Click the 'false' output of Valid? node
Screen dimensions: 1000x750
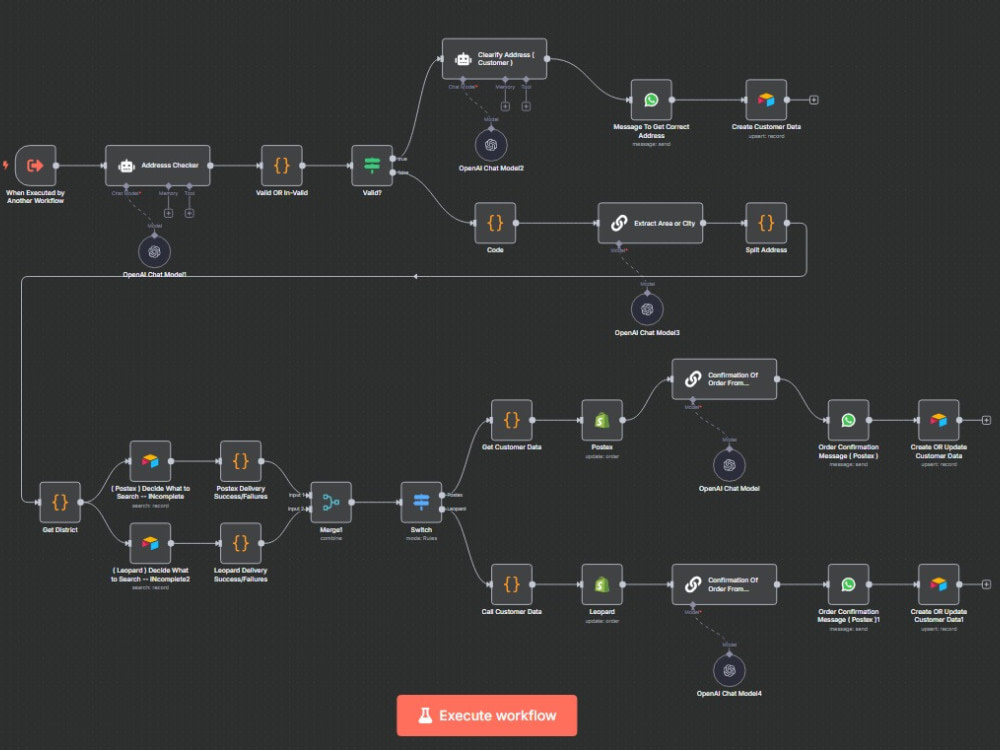point(393,172)
